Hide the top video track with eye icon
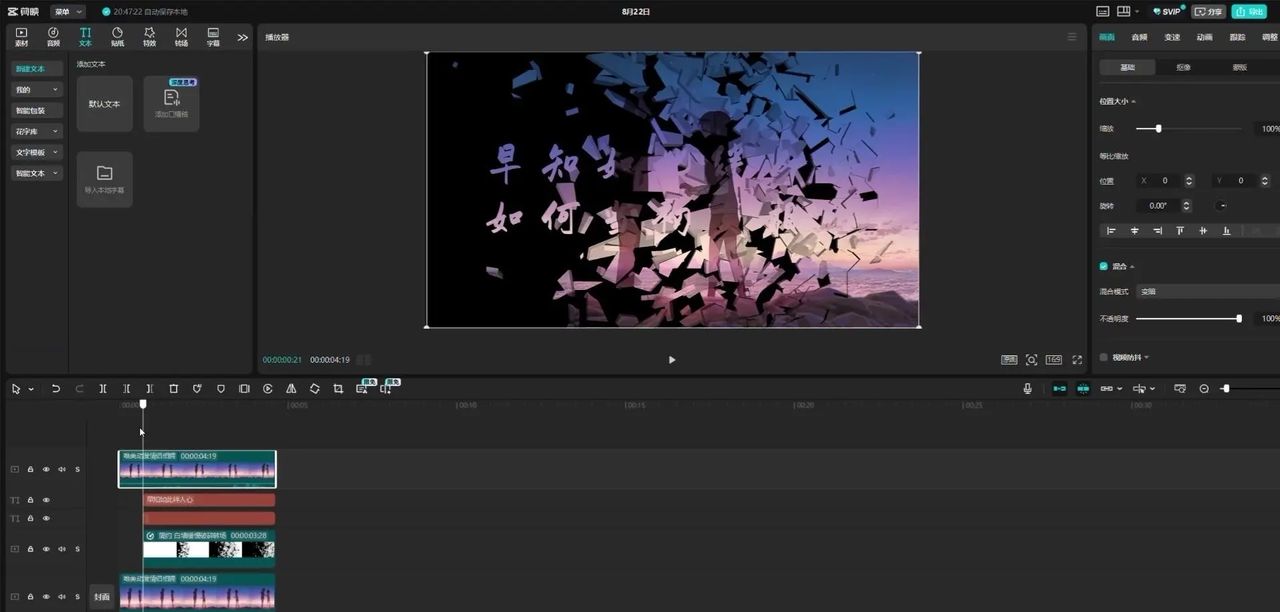1280x612 pixels. click(x=46, y=469)
